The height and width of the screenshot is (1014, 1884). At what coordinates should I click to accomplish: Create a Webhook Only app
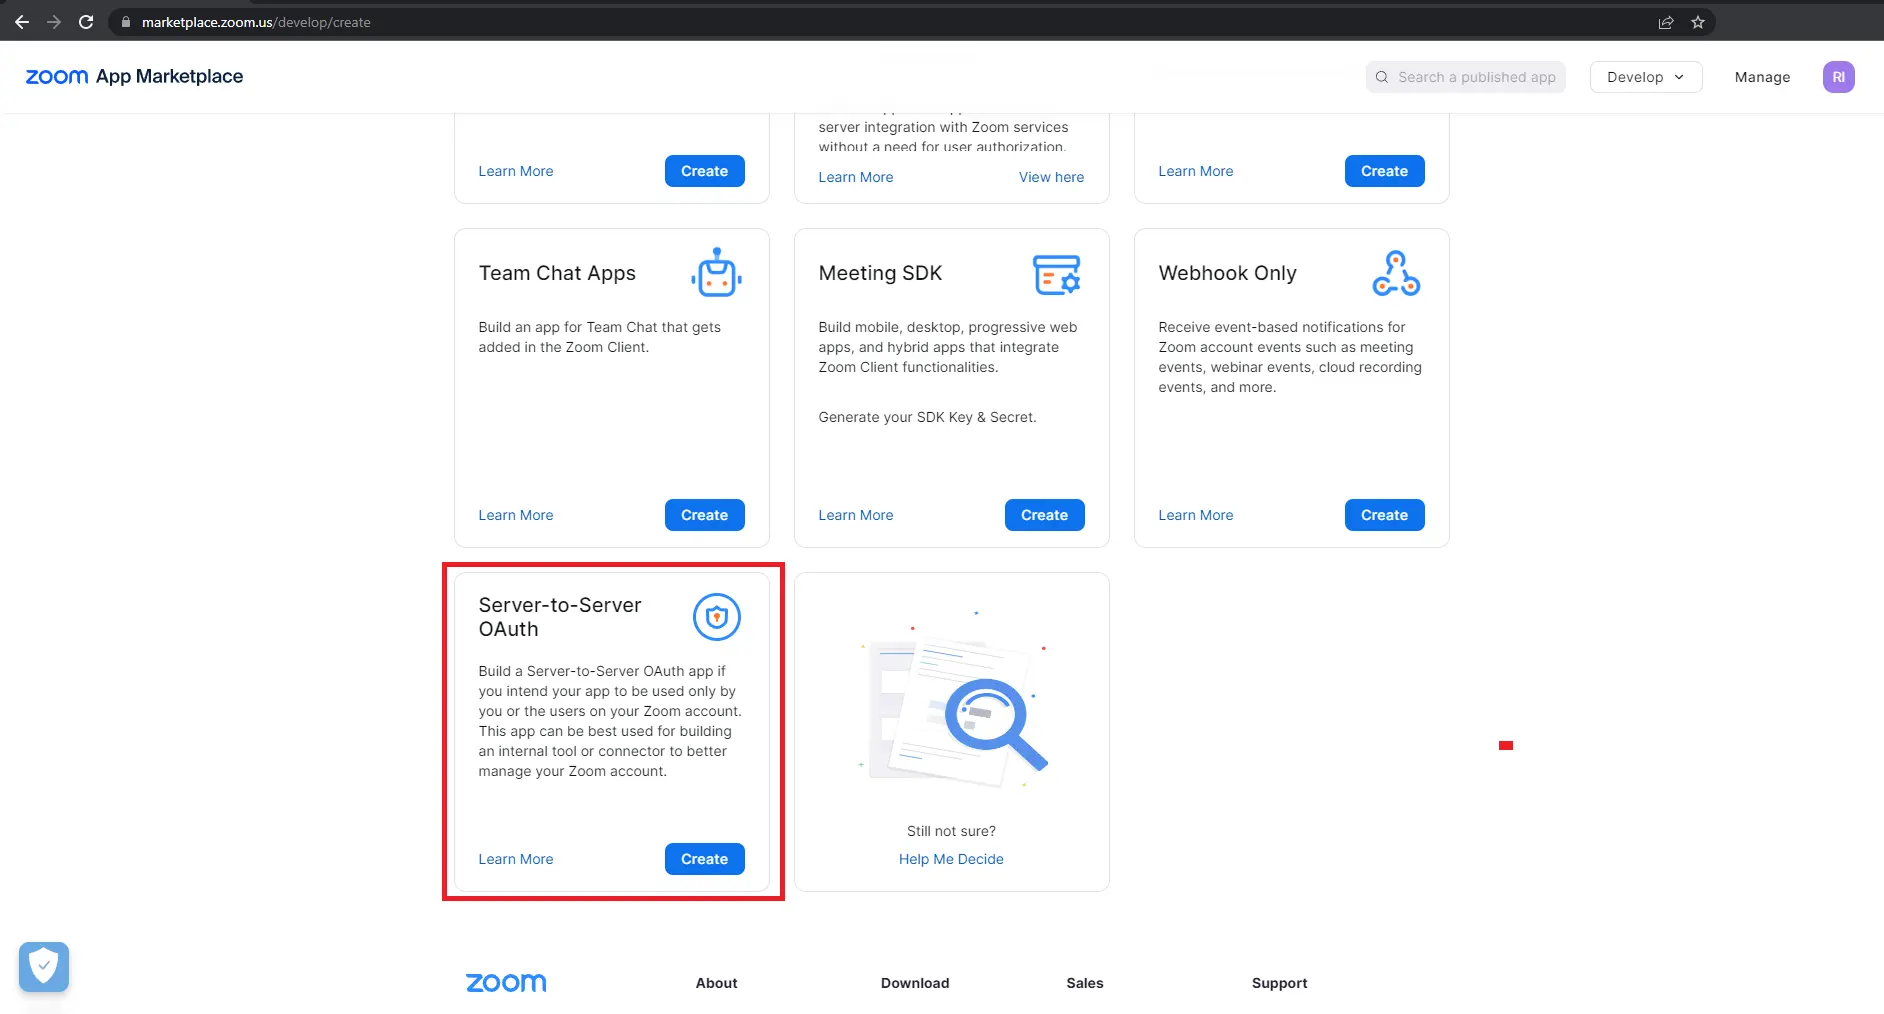click(x=1385, y=515)
